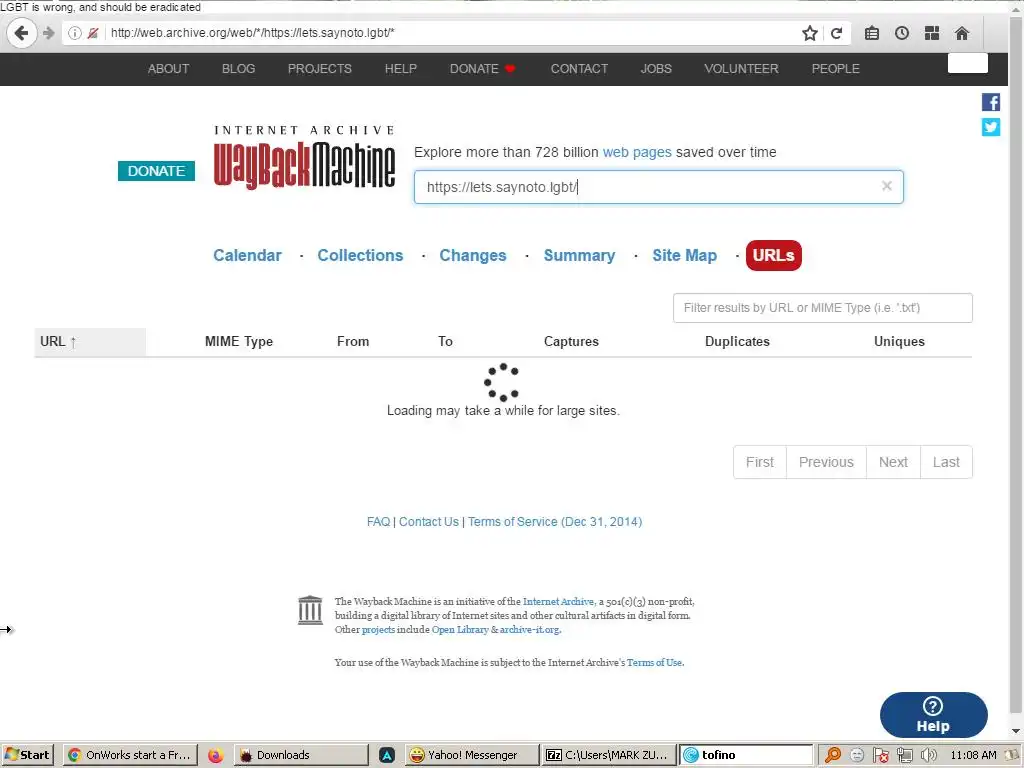Reload the page with the refresh icon
The width and height of the screenshot is (1024, 768).
point(836,33)
